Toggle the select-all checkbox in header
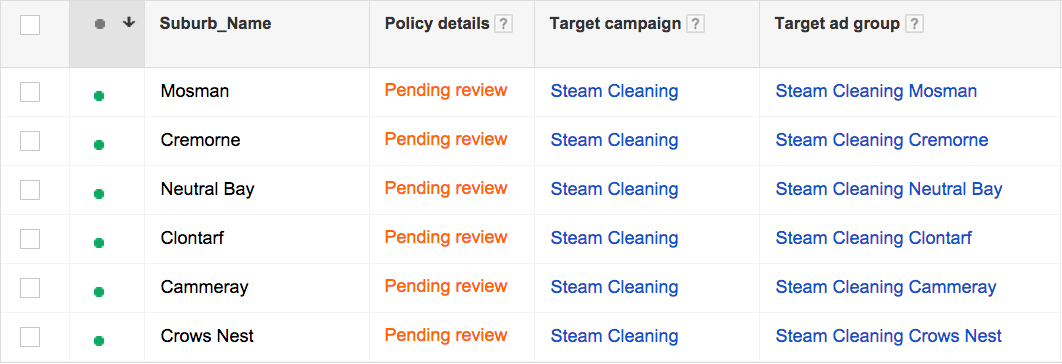Viewport: 1062px width, 364px height. coord(30,25)
